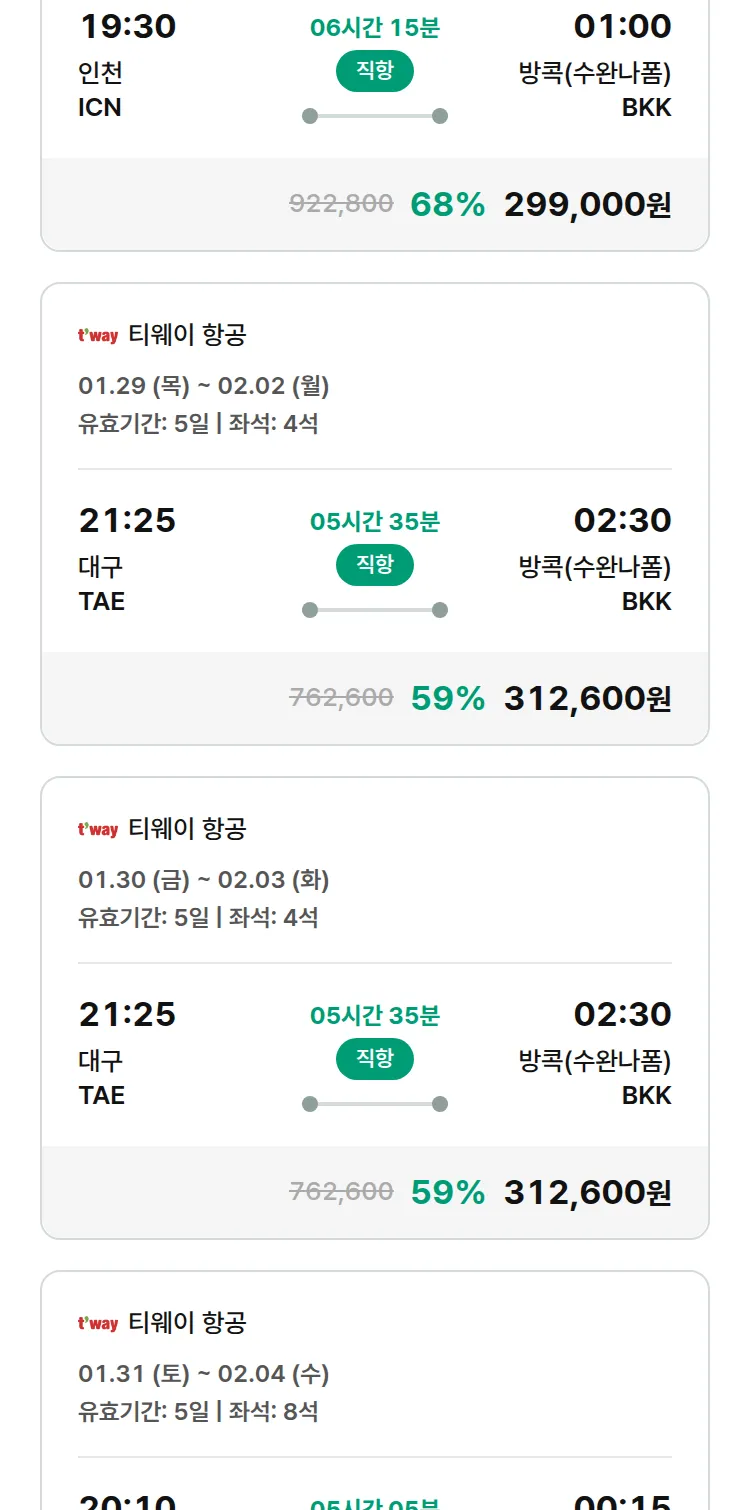Viewport: 750px width, 1510px height.
Task: Click the route line on the 01.30 flight
Action: [375, 1104]
